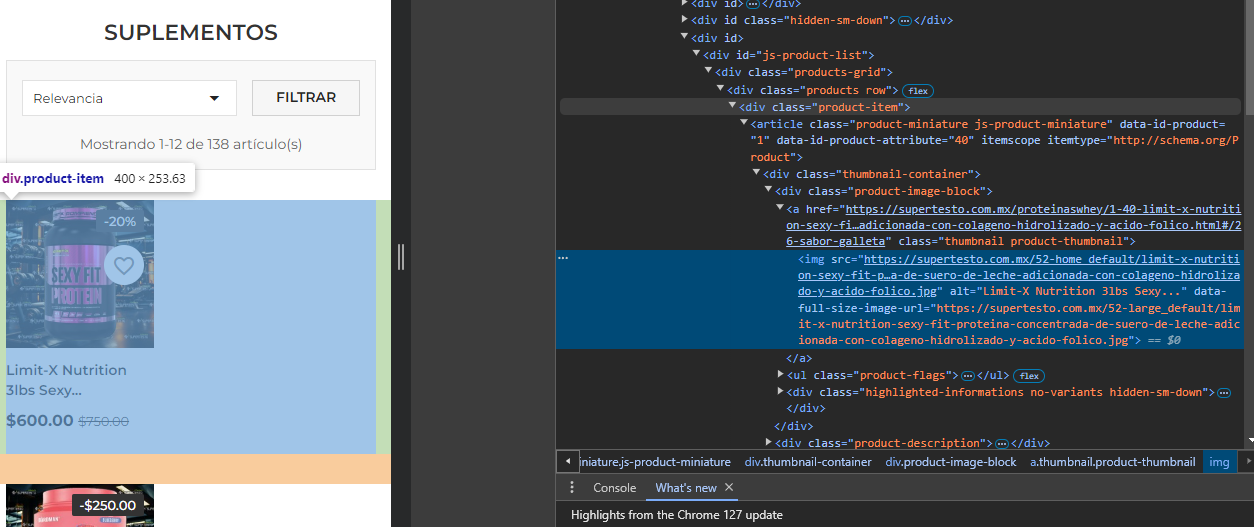Open the Relevancia sort dropdown
This screenshot has height=527, width=1254.
129,98
